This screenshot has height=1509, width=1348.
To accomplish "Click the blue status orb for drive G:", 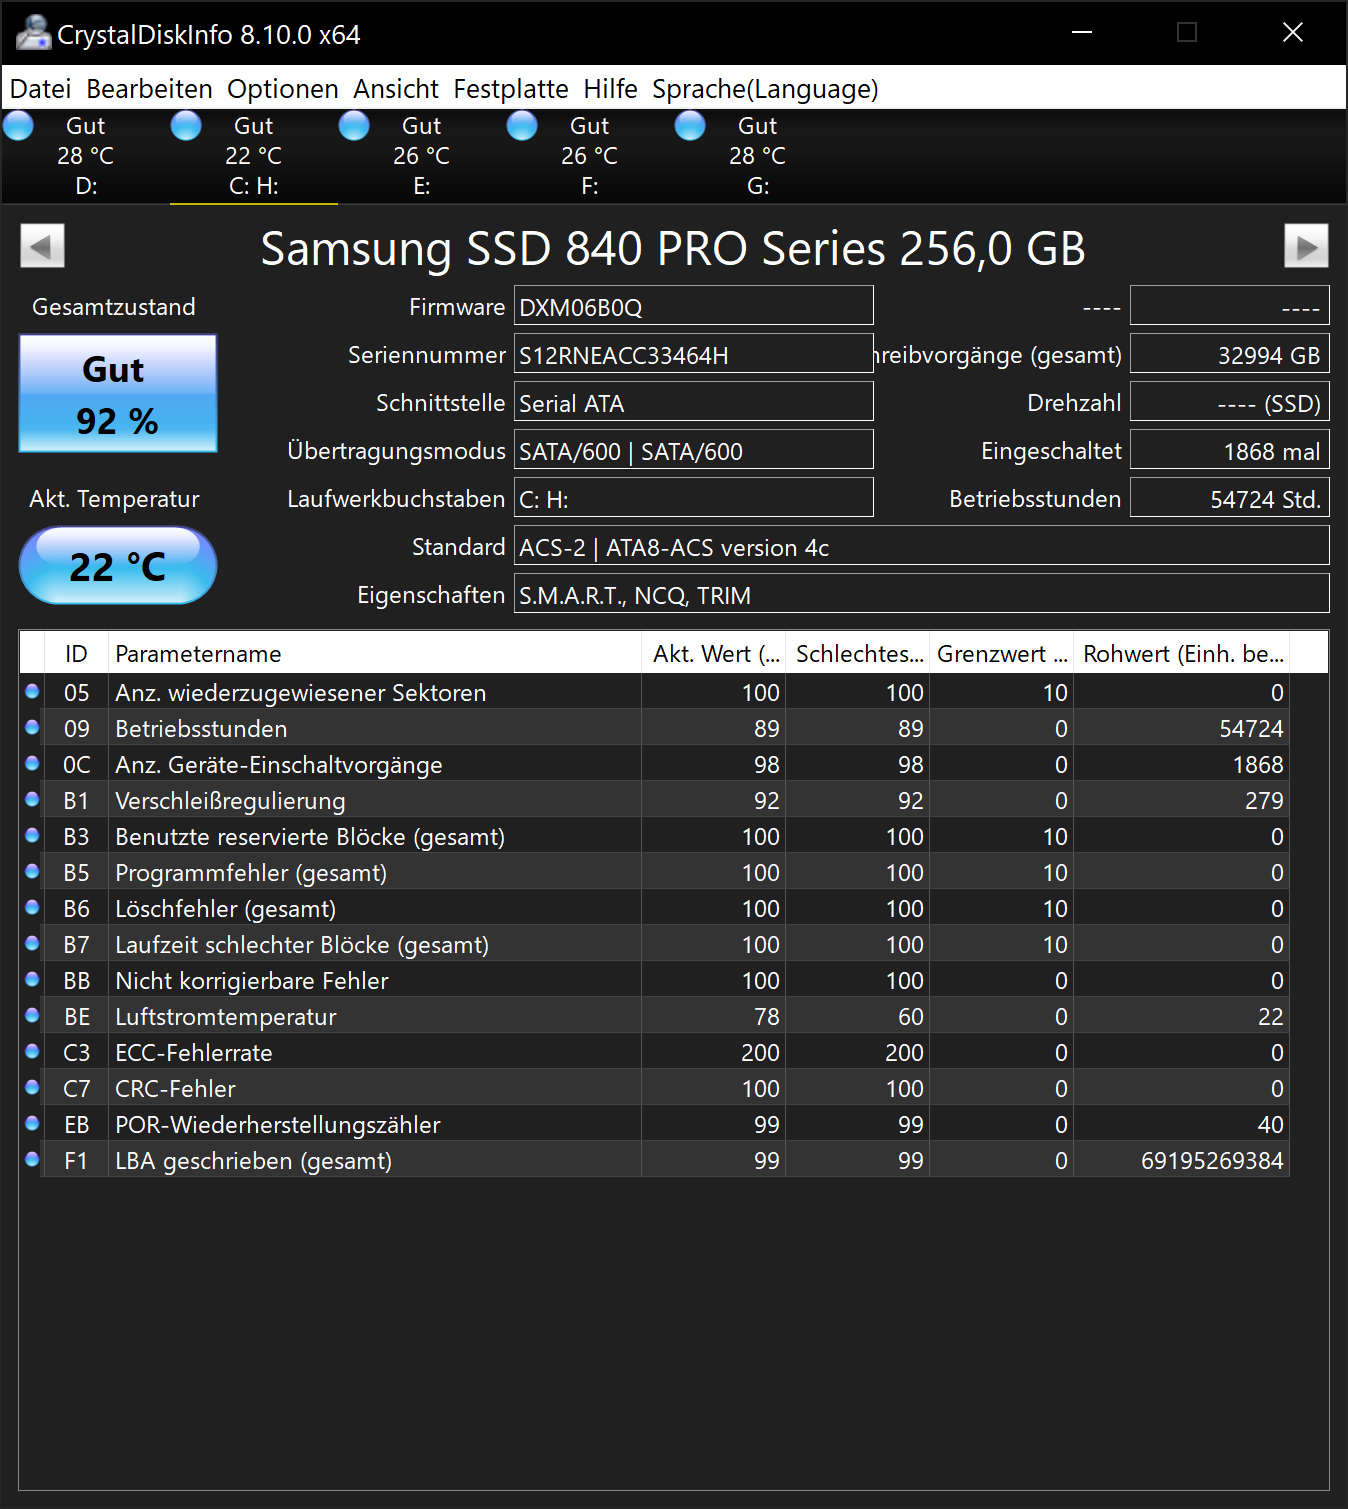I will pyautogui.click(x=690, y=126).
